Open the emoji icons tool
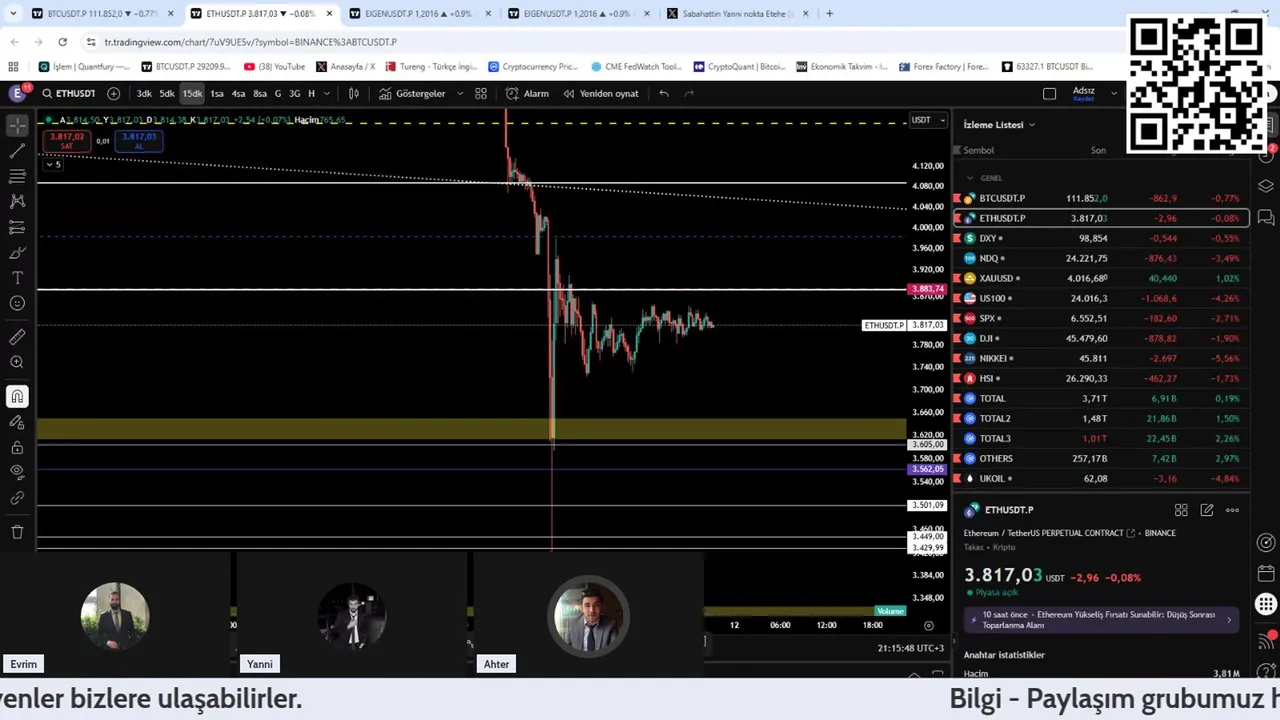Screen dimensions: 1280x720 17,303
